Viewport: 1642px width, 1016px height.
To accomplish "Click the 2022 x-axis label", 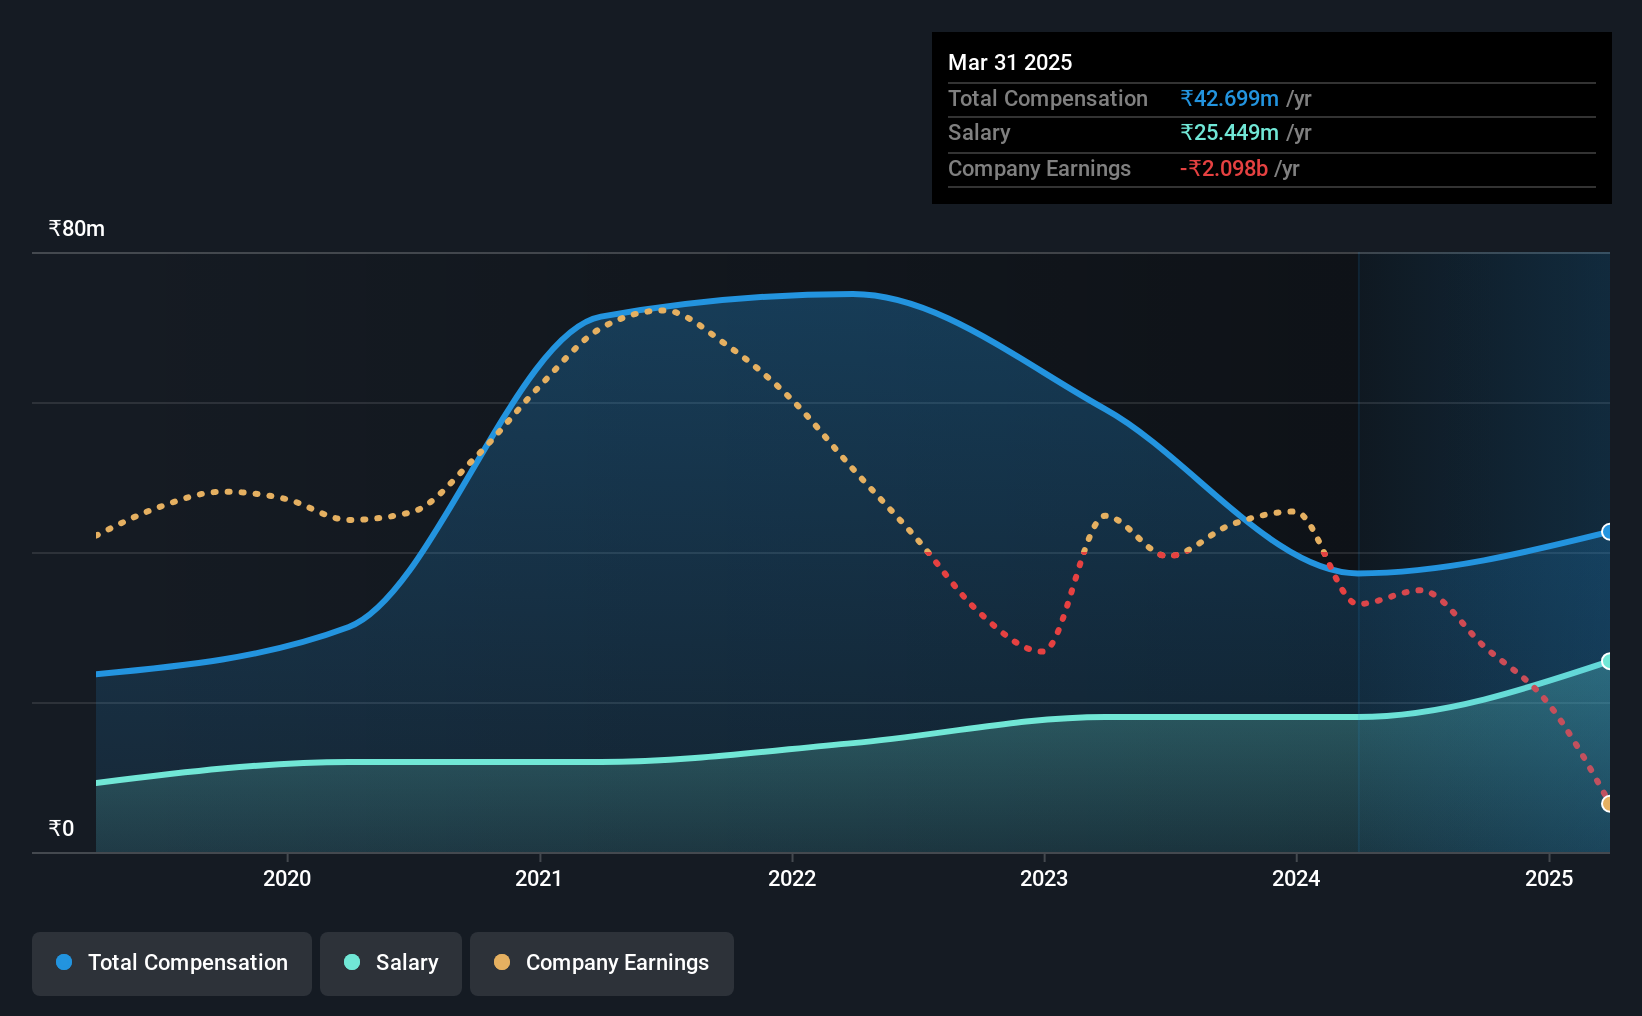I will 792,878.
